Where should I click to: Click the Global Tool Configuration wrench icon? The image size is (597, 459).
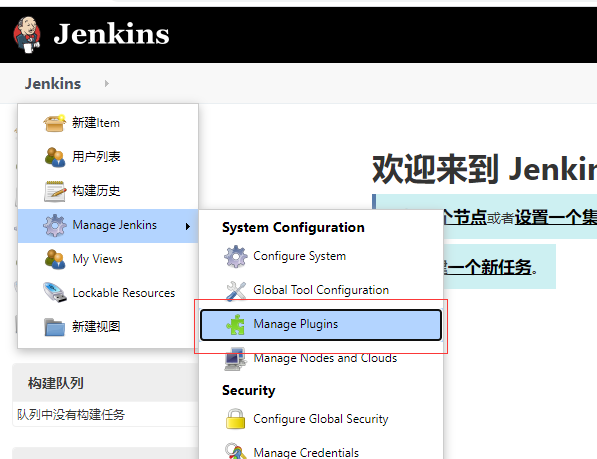[x=236, y=291]
